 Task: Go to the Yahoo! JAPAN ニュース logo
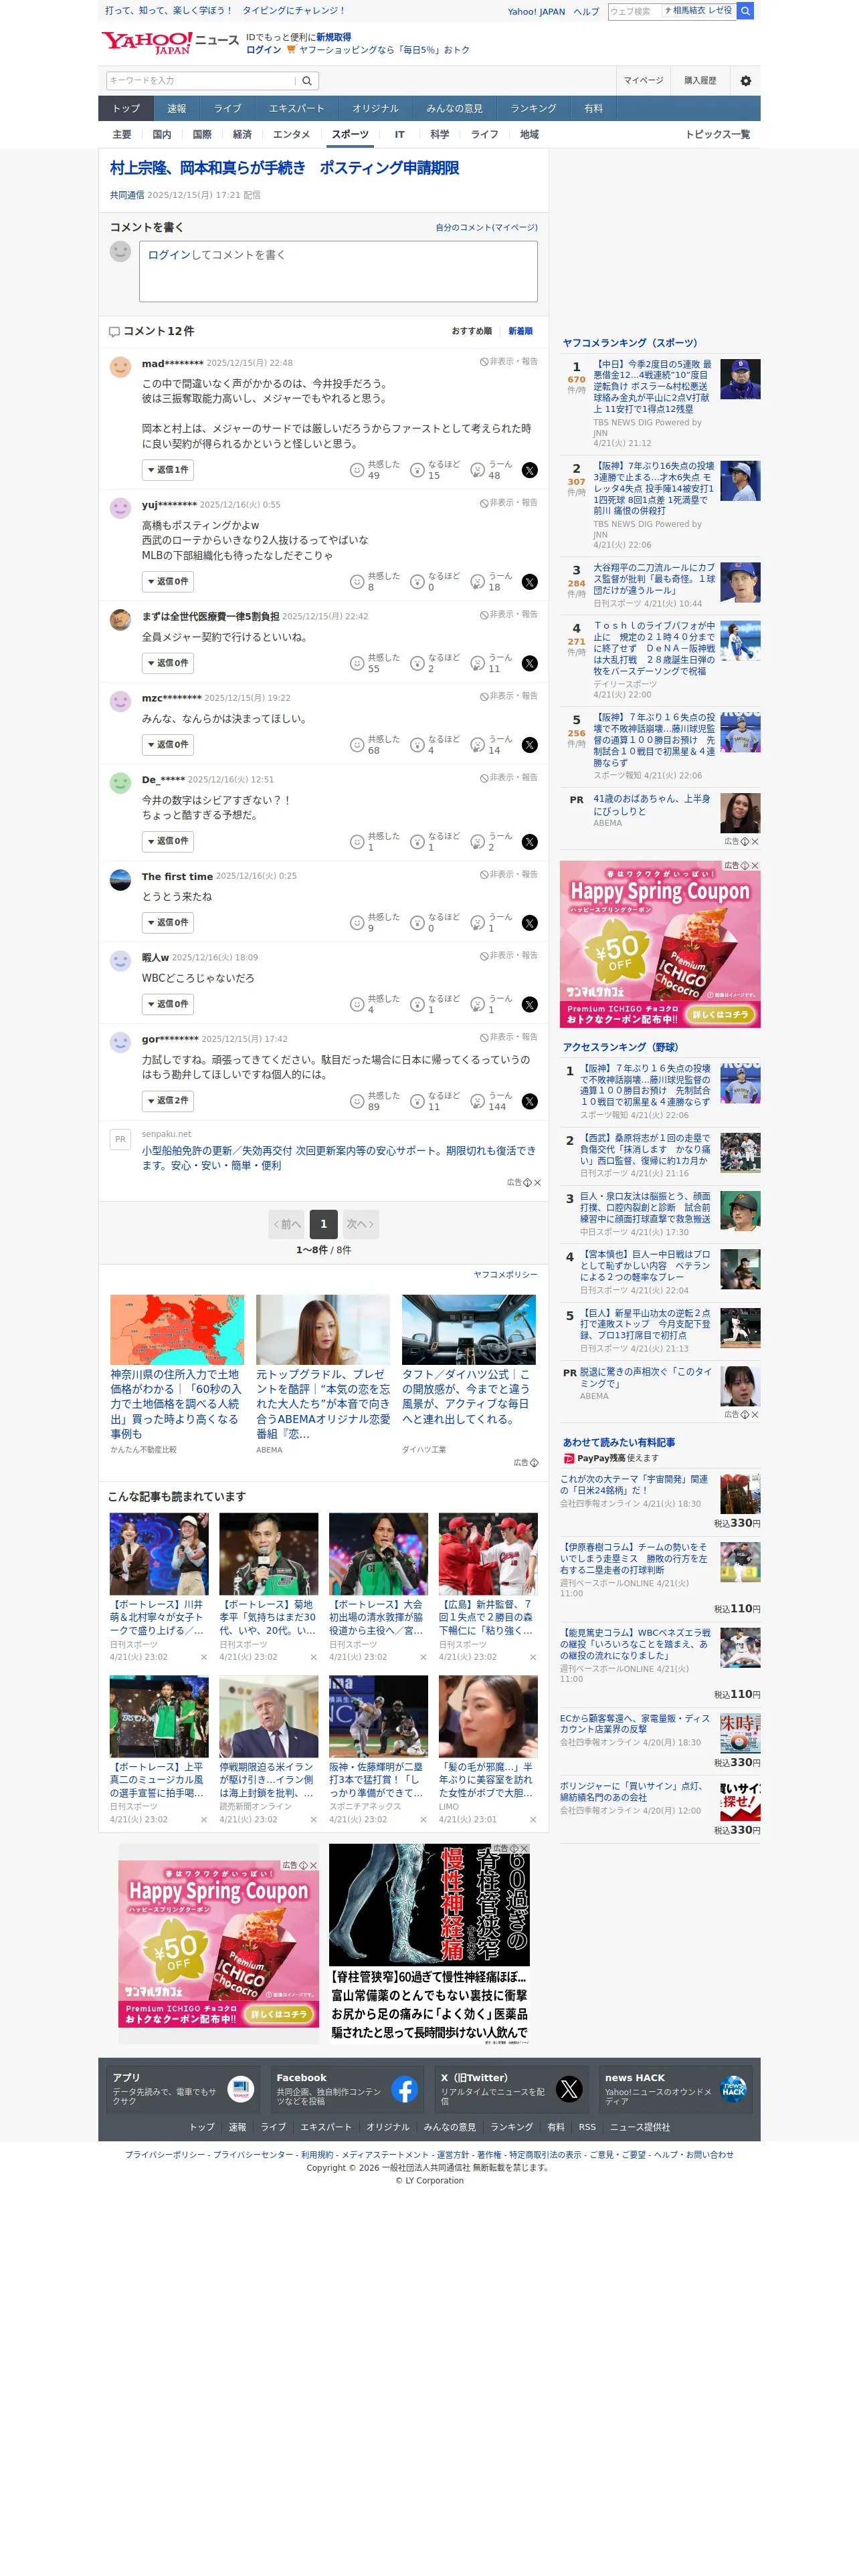(x=169, y=43)
